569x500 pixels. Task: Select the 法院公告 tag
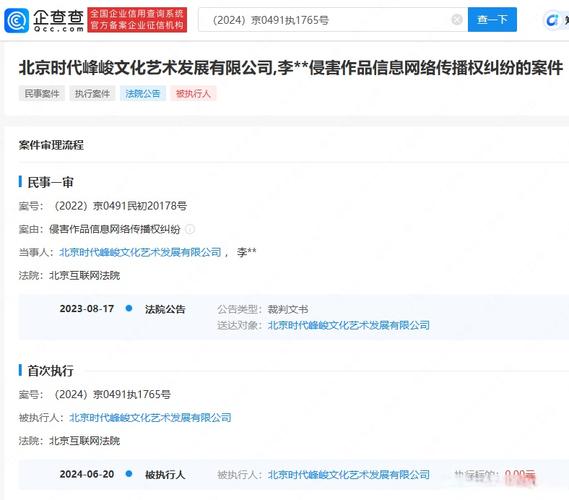click(x=143, y=94)
